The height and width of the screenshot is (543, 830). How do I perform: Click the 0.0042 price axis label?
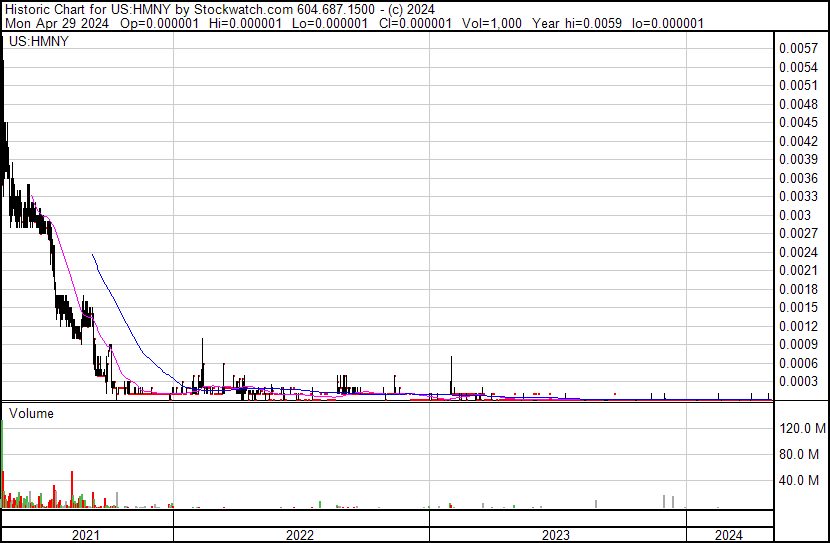pos(798,141)
